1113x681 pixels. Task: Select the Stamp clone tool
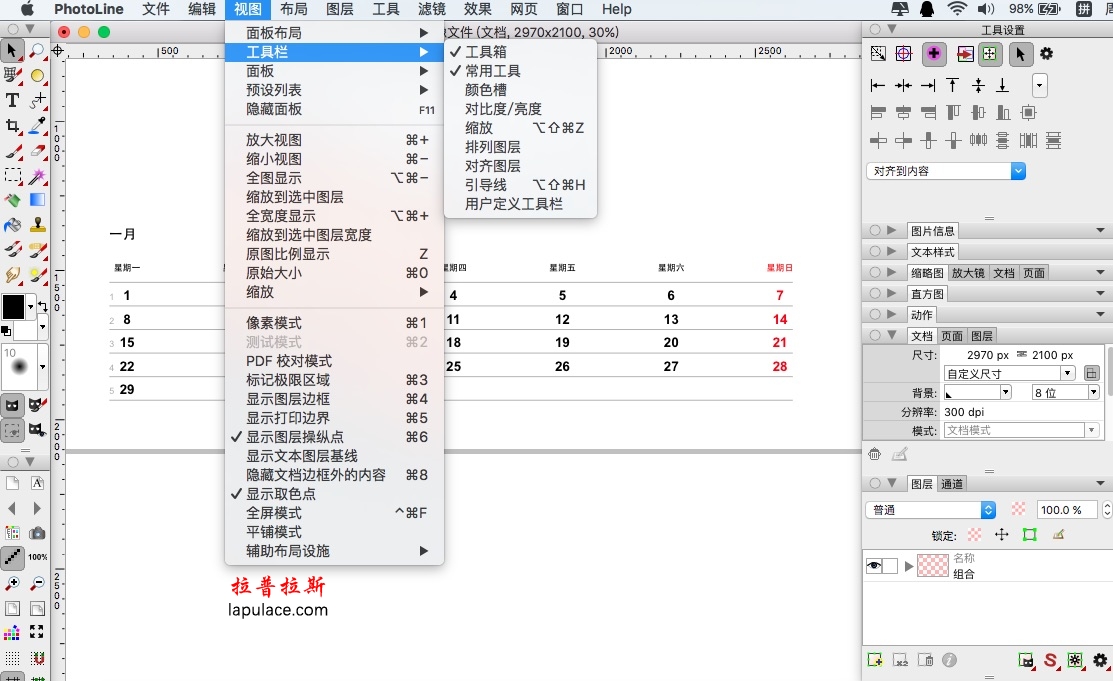tap(38, 225)
